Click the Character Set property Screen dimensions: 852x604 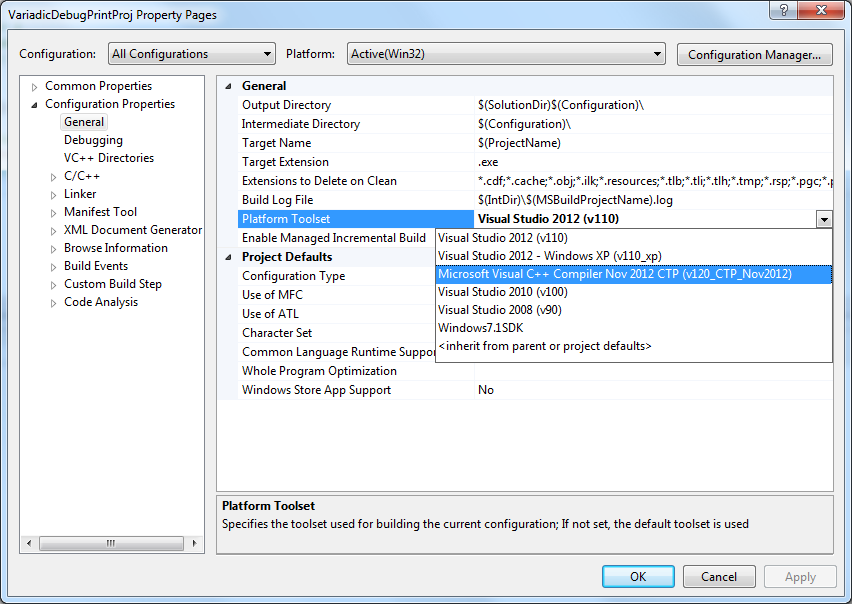coord(337,333)
